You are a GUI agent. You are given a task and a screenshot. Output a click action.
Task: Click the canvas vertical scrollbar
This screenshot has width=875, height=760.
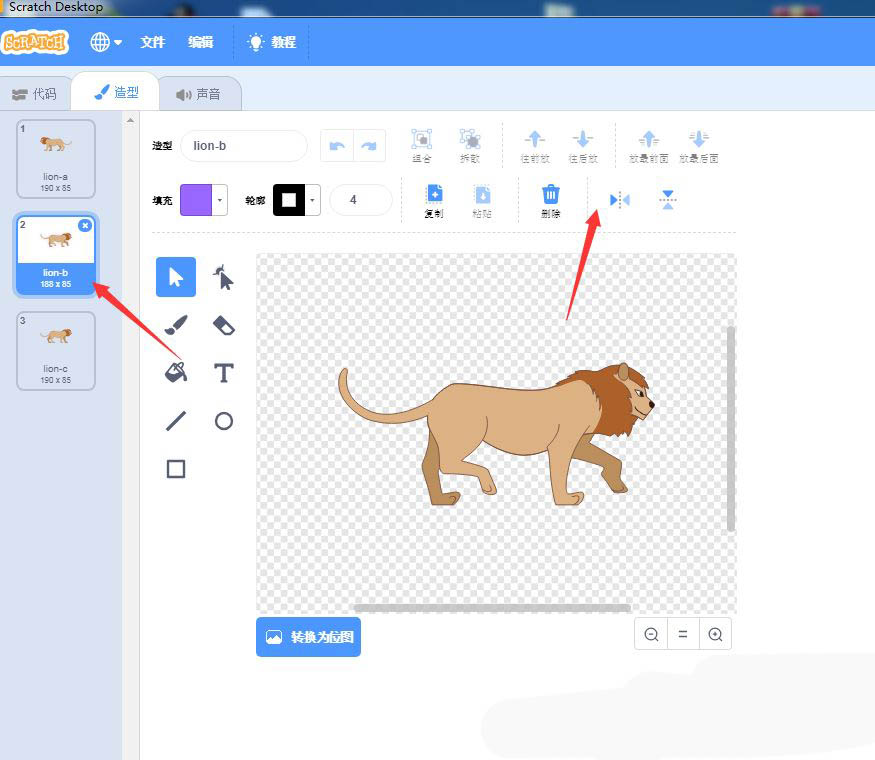point(730,429)
